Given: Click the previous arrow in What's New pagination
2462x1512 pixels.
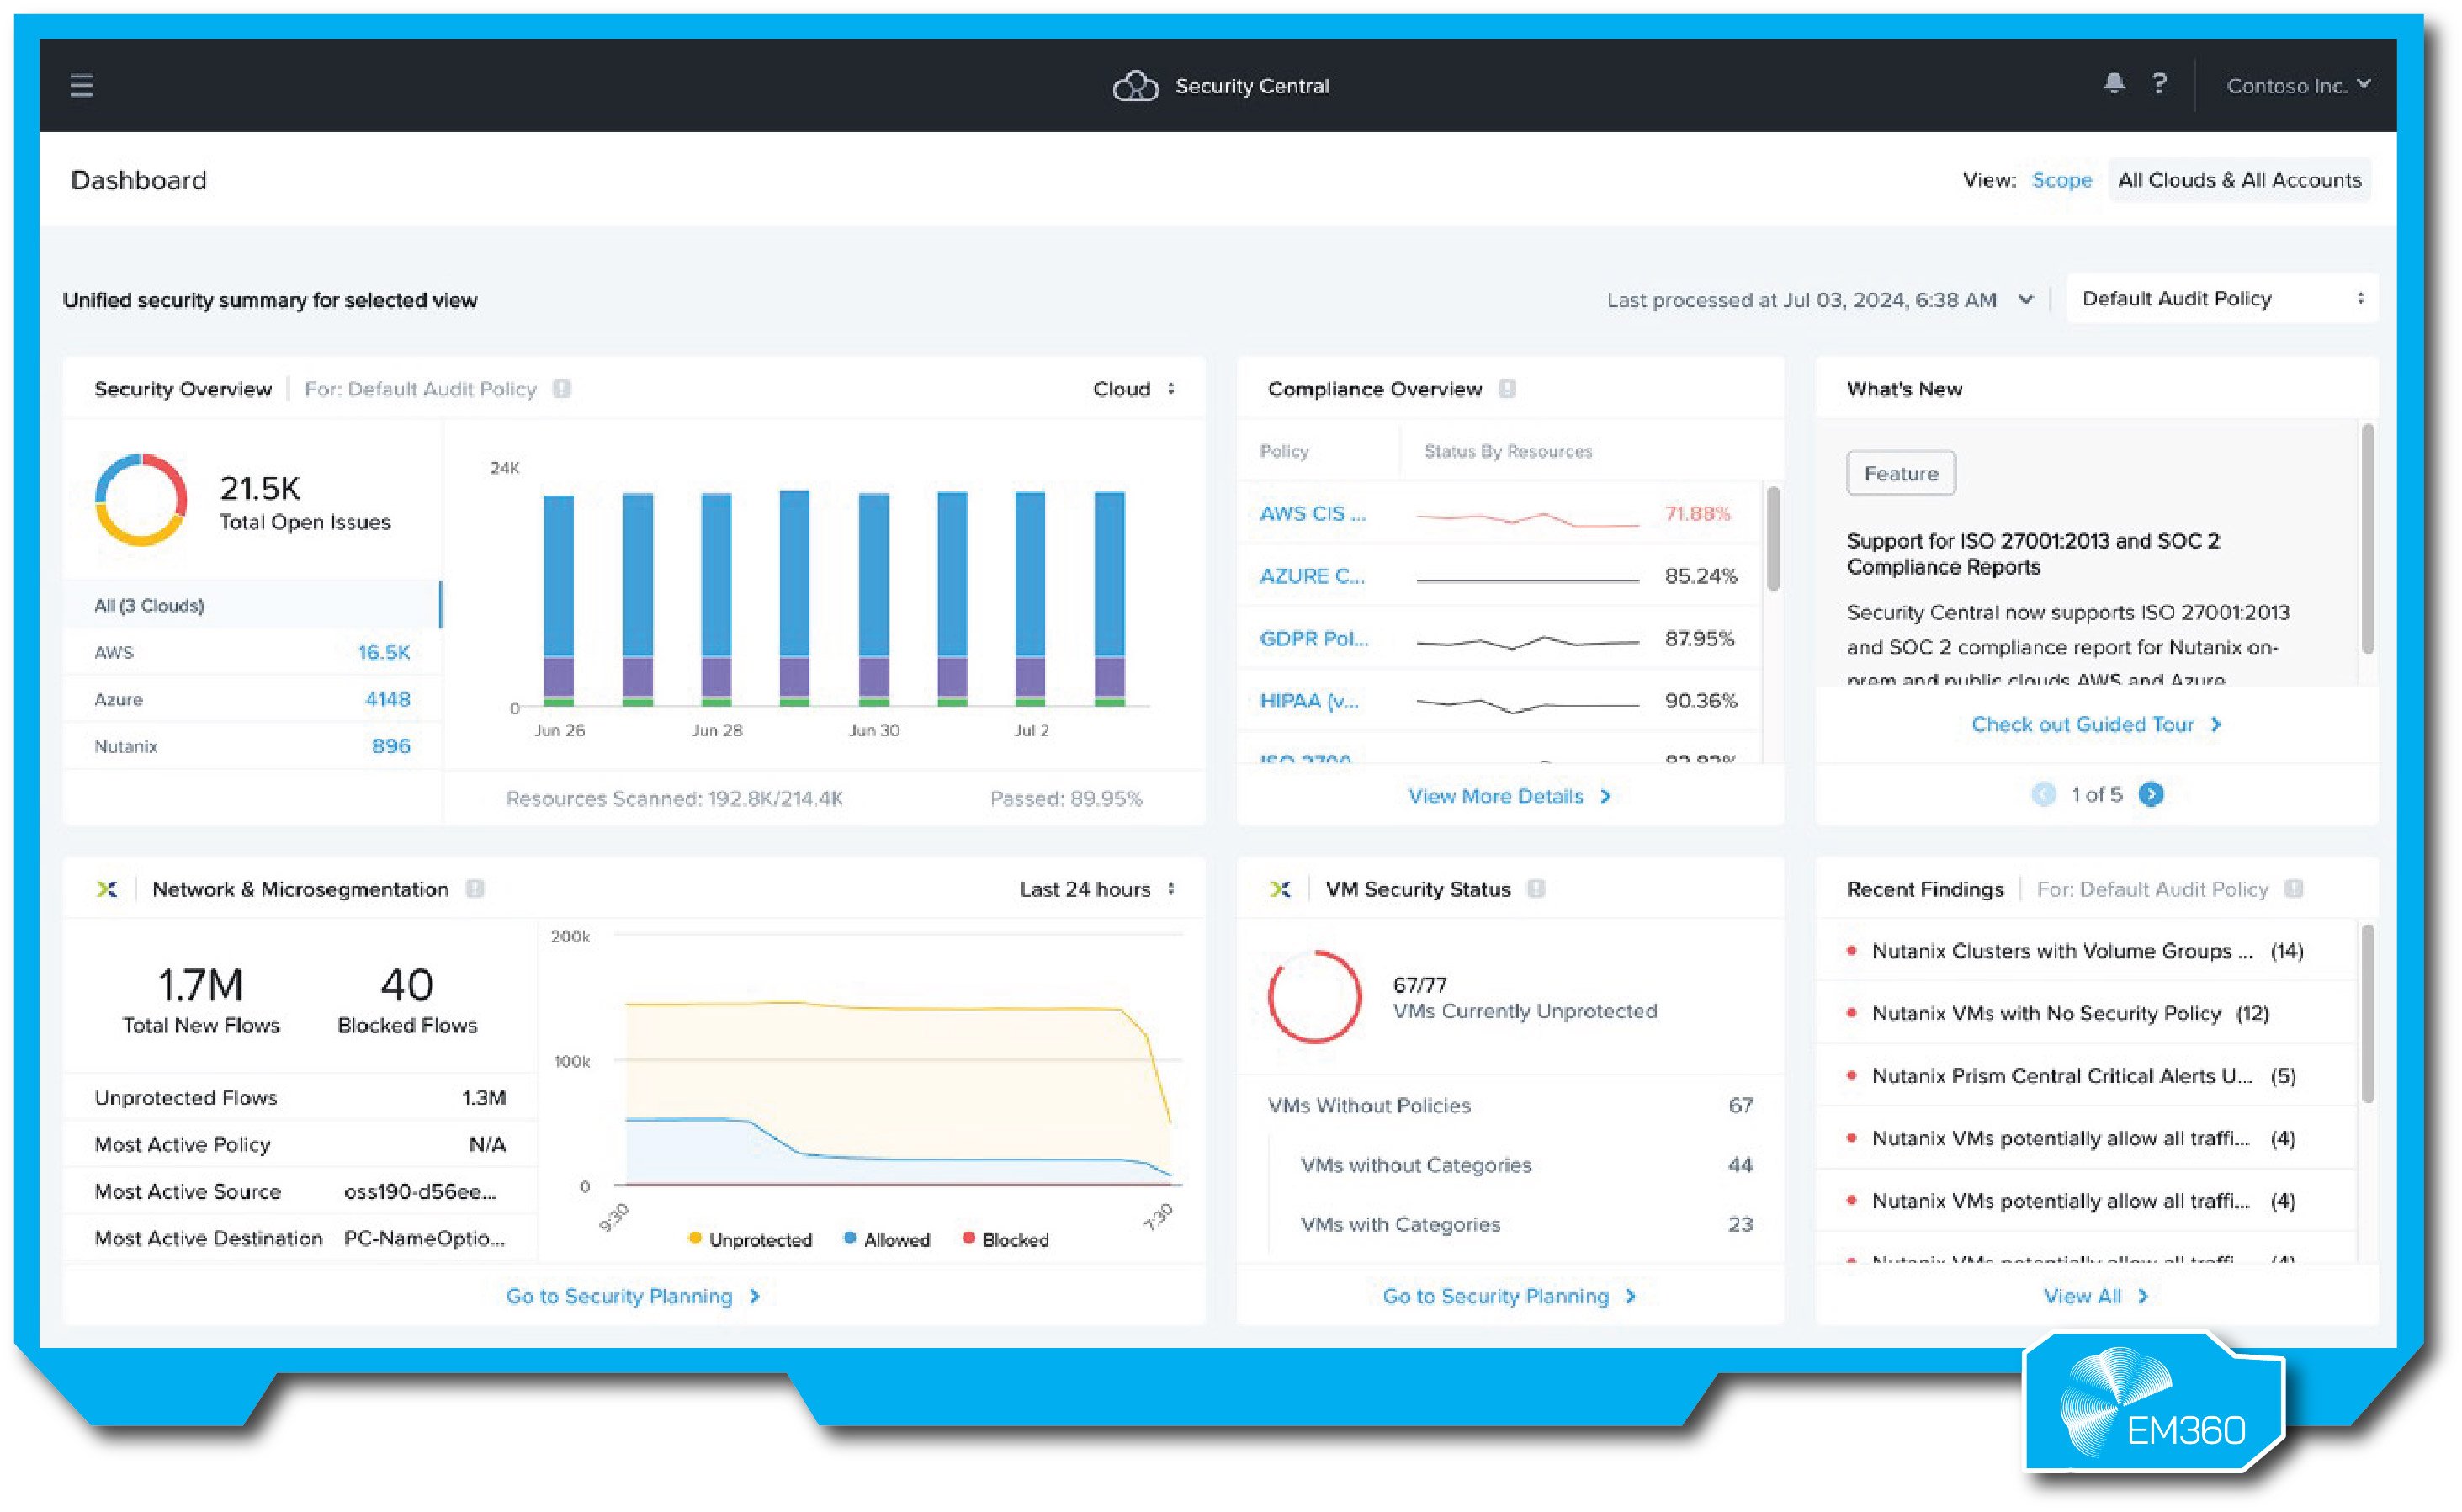Looking at the screenshot, I should tap(2043, 794).
